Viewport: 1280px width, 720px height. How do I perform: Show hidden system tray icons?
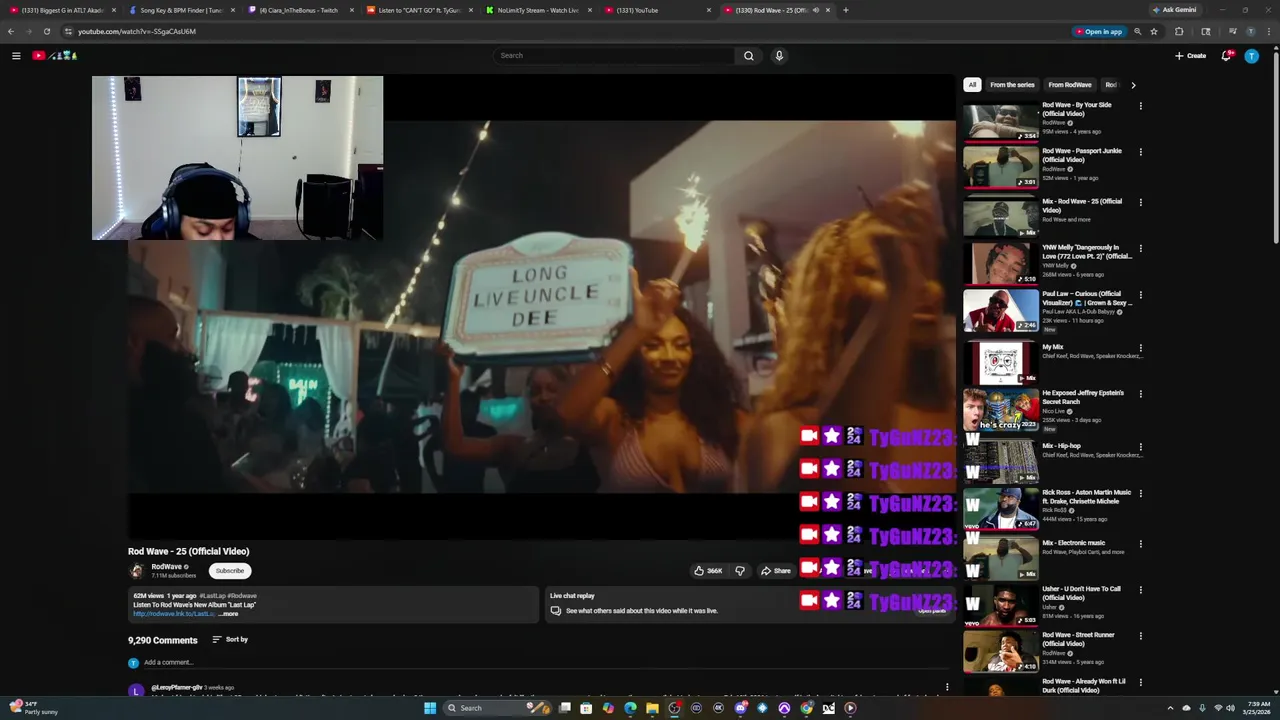tap(1170, 708)
